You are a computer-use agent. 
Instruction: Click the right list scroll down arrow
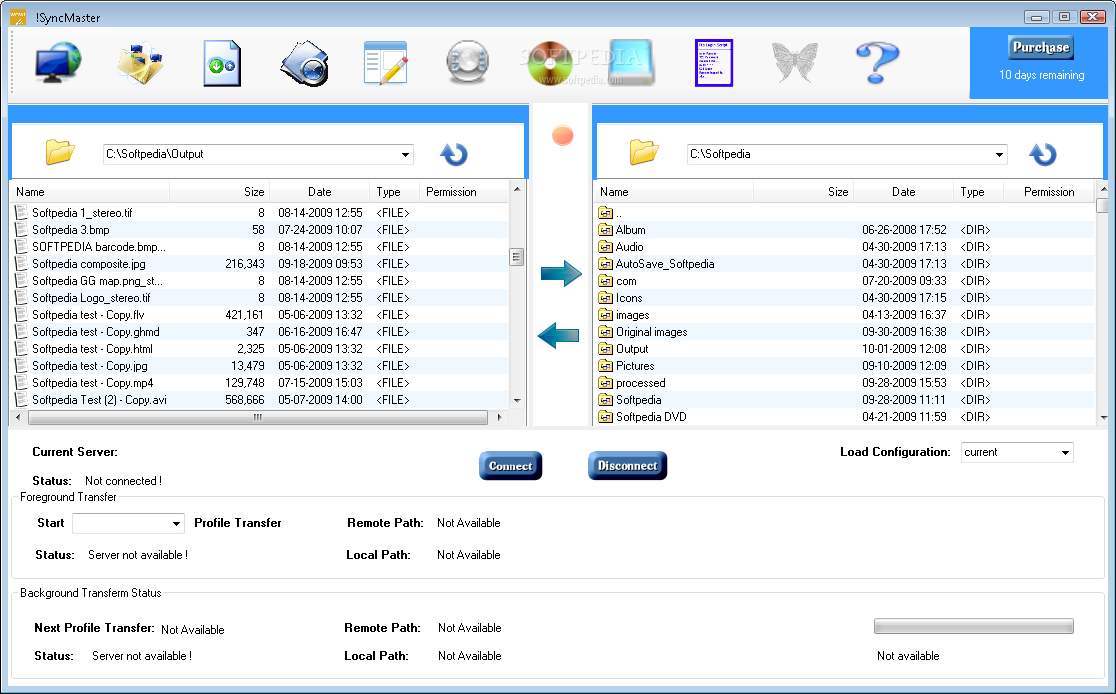coord(1103,418)
